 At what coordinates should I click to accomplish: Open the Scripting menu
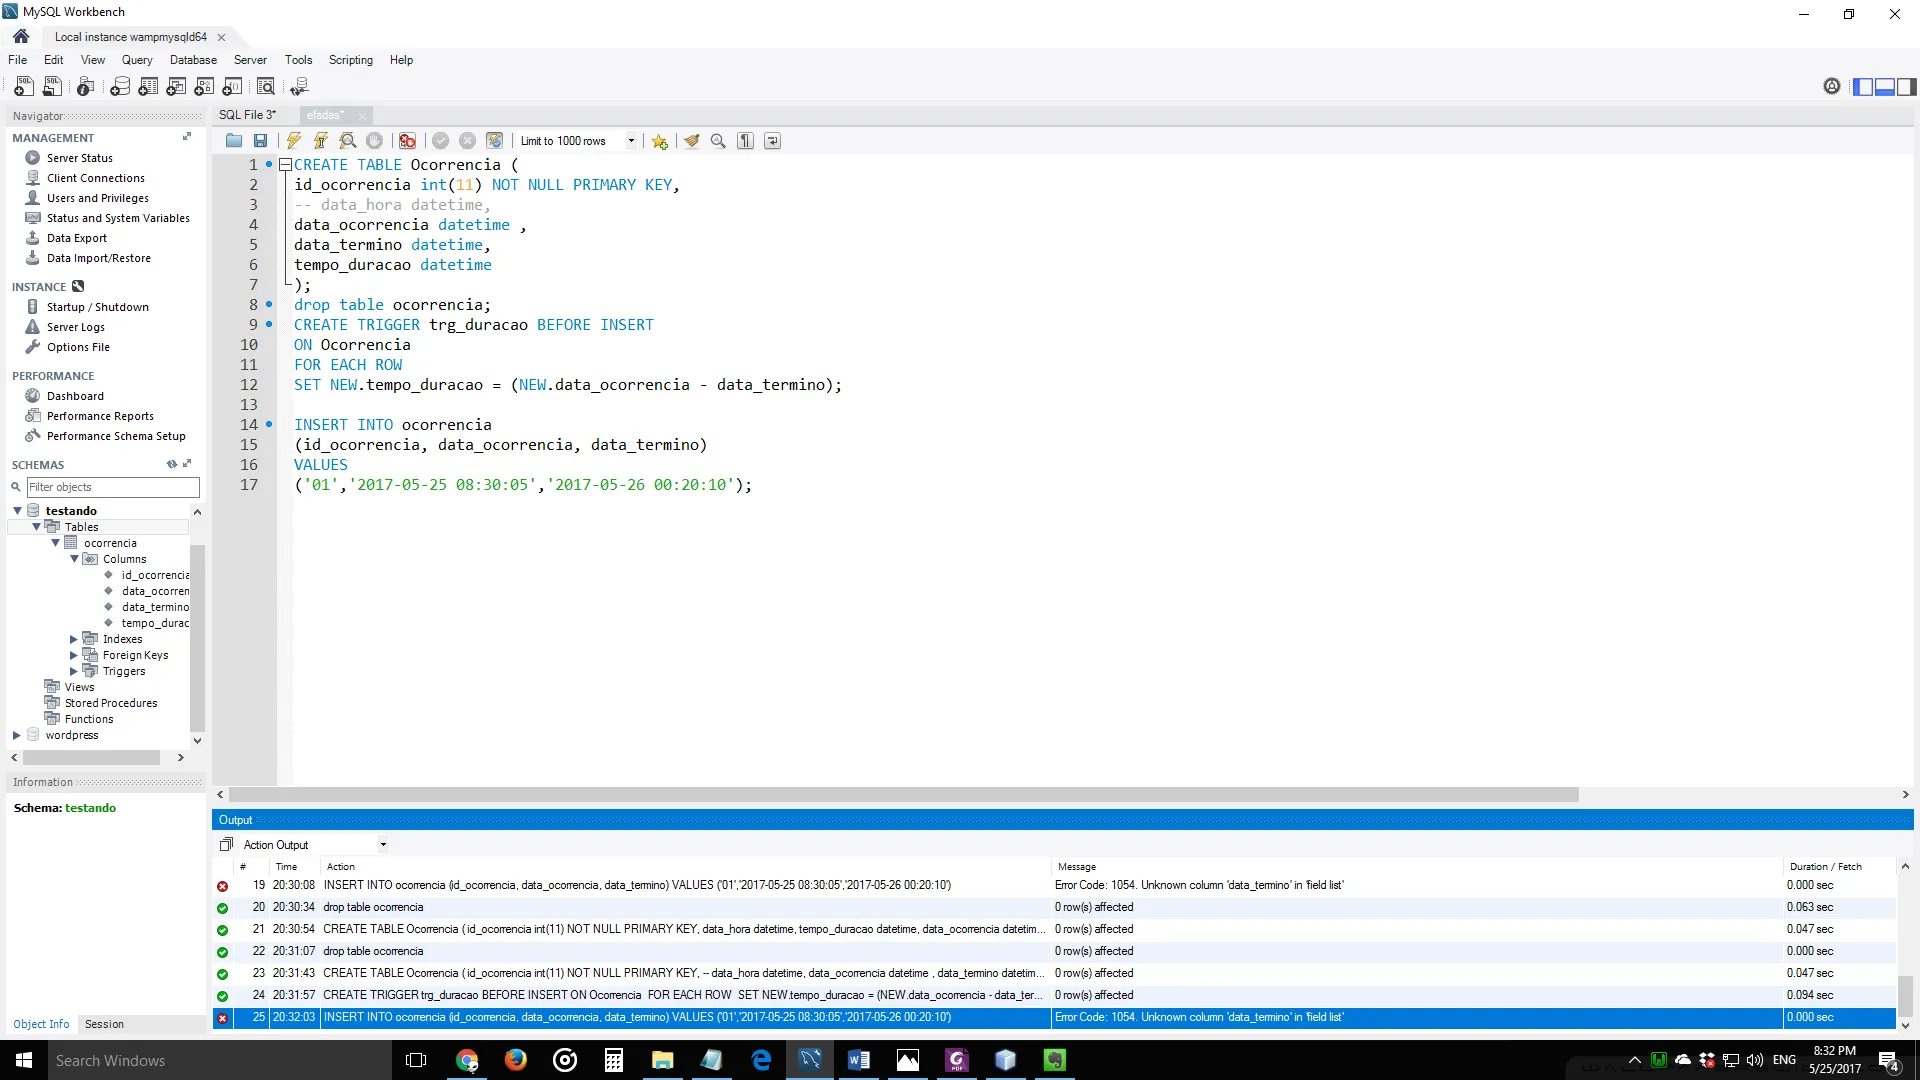coord(350,60)
